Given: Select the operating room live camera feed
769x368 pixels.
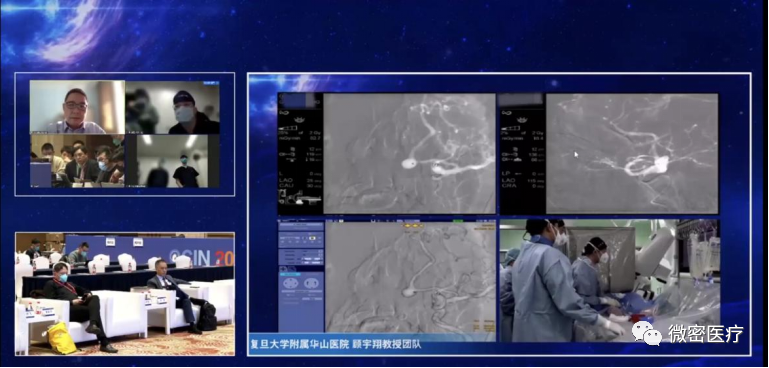Looking at the screenshot, I should (x=610, y=281).
